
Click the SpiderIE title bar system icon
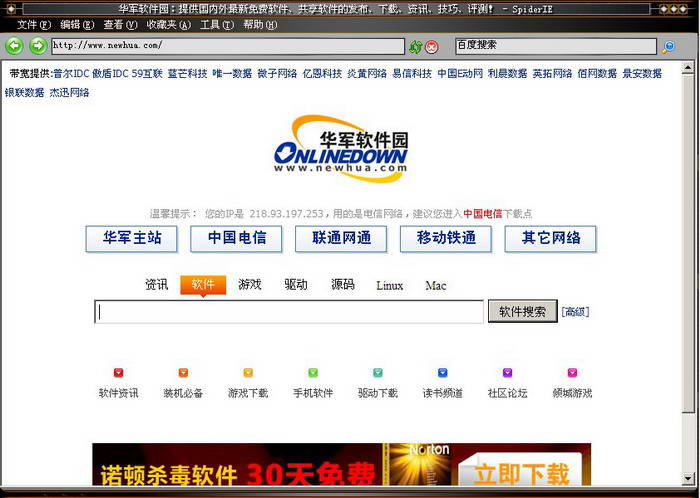tap(10, 8)
